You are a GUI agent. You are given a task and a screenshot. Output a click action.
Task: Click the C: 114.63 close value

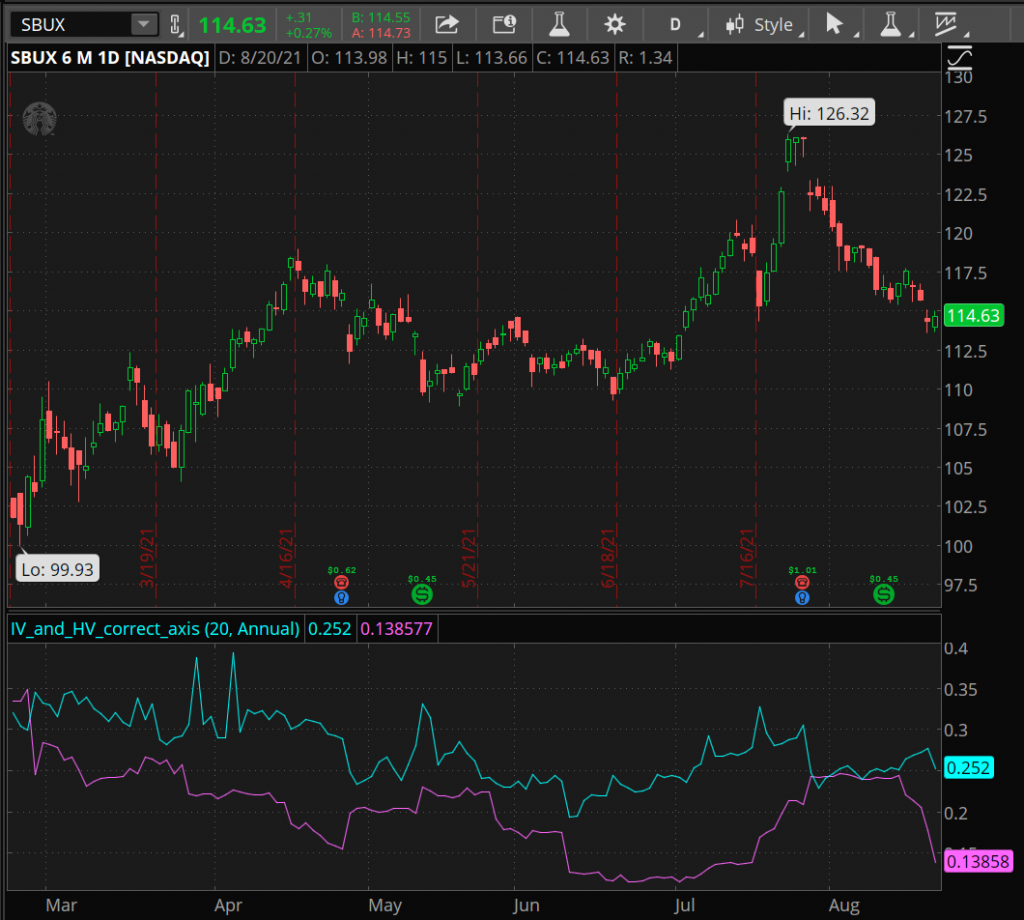pos(573,58)
